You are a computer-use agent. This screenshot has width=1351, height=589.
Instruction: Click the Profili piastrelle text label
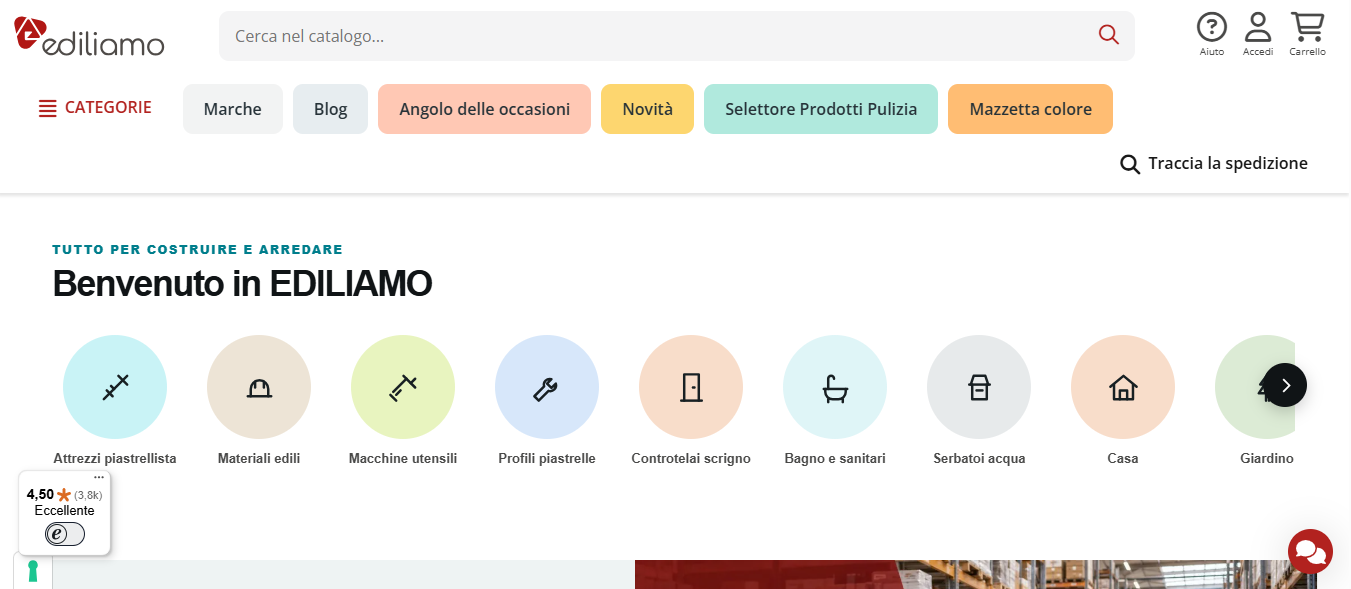point(547,458)
